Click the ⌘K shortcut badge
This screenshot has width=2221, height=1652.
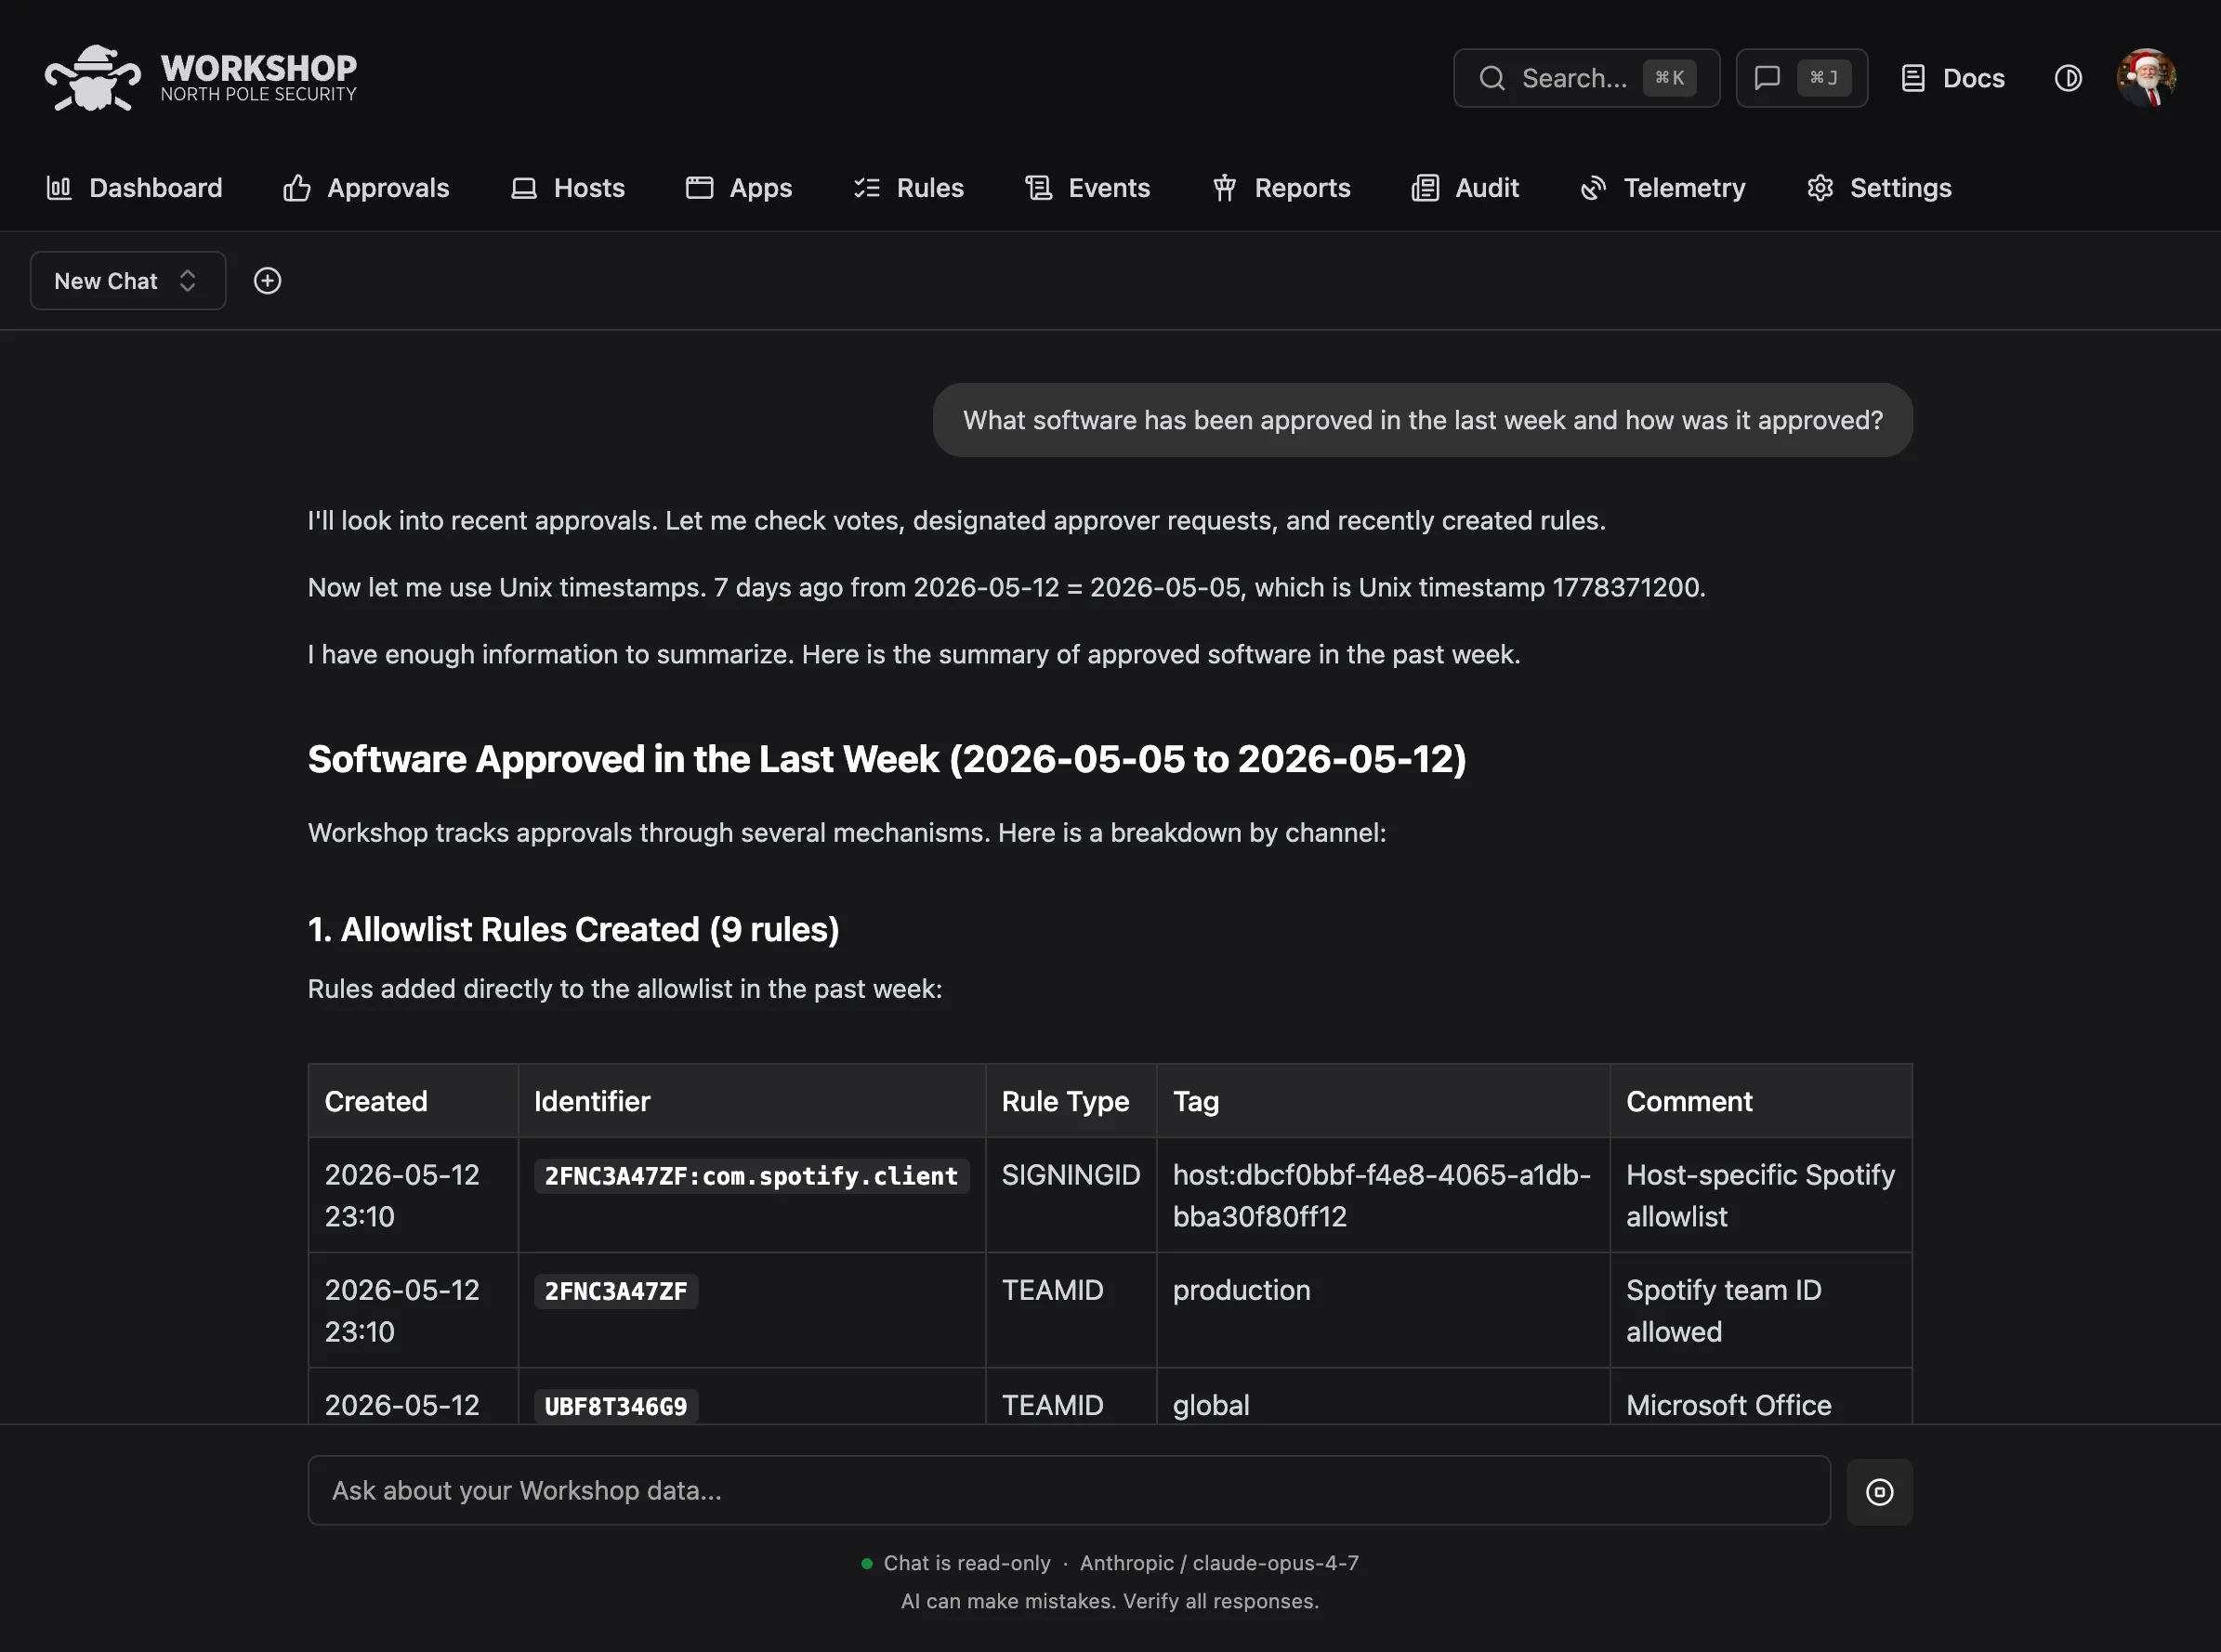(x=1669, y=78)
